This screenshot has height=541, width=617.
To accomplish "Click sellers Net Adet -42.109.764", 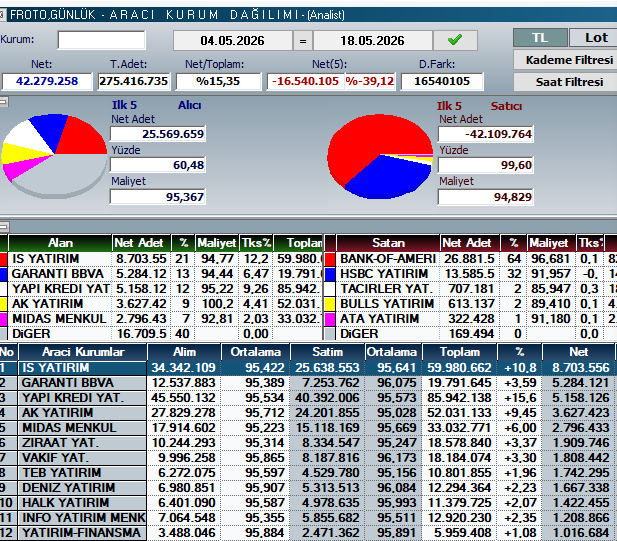I will pyautogui.click(x=486, y=134).
